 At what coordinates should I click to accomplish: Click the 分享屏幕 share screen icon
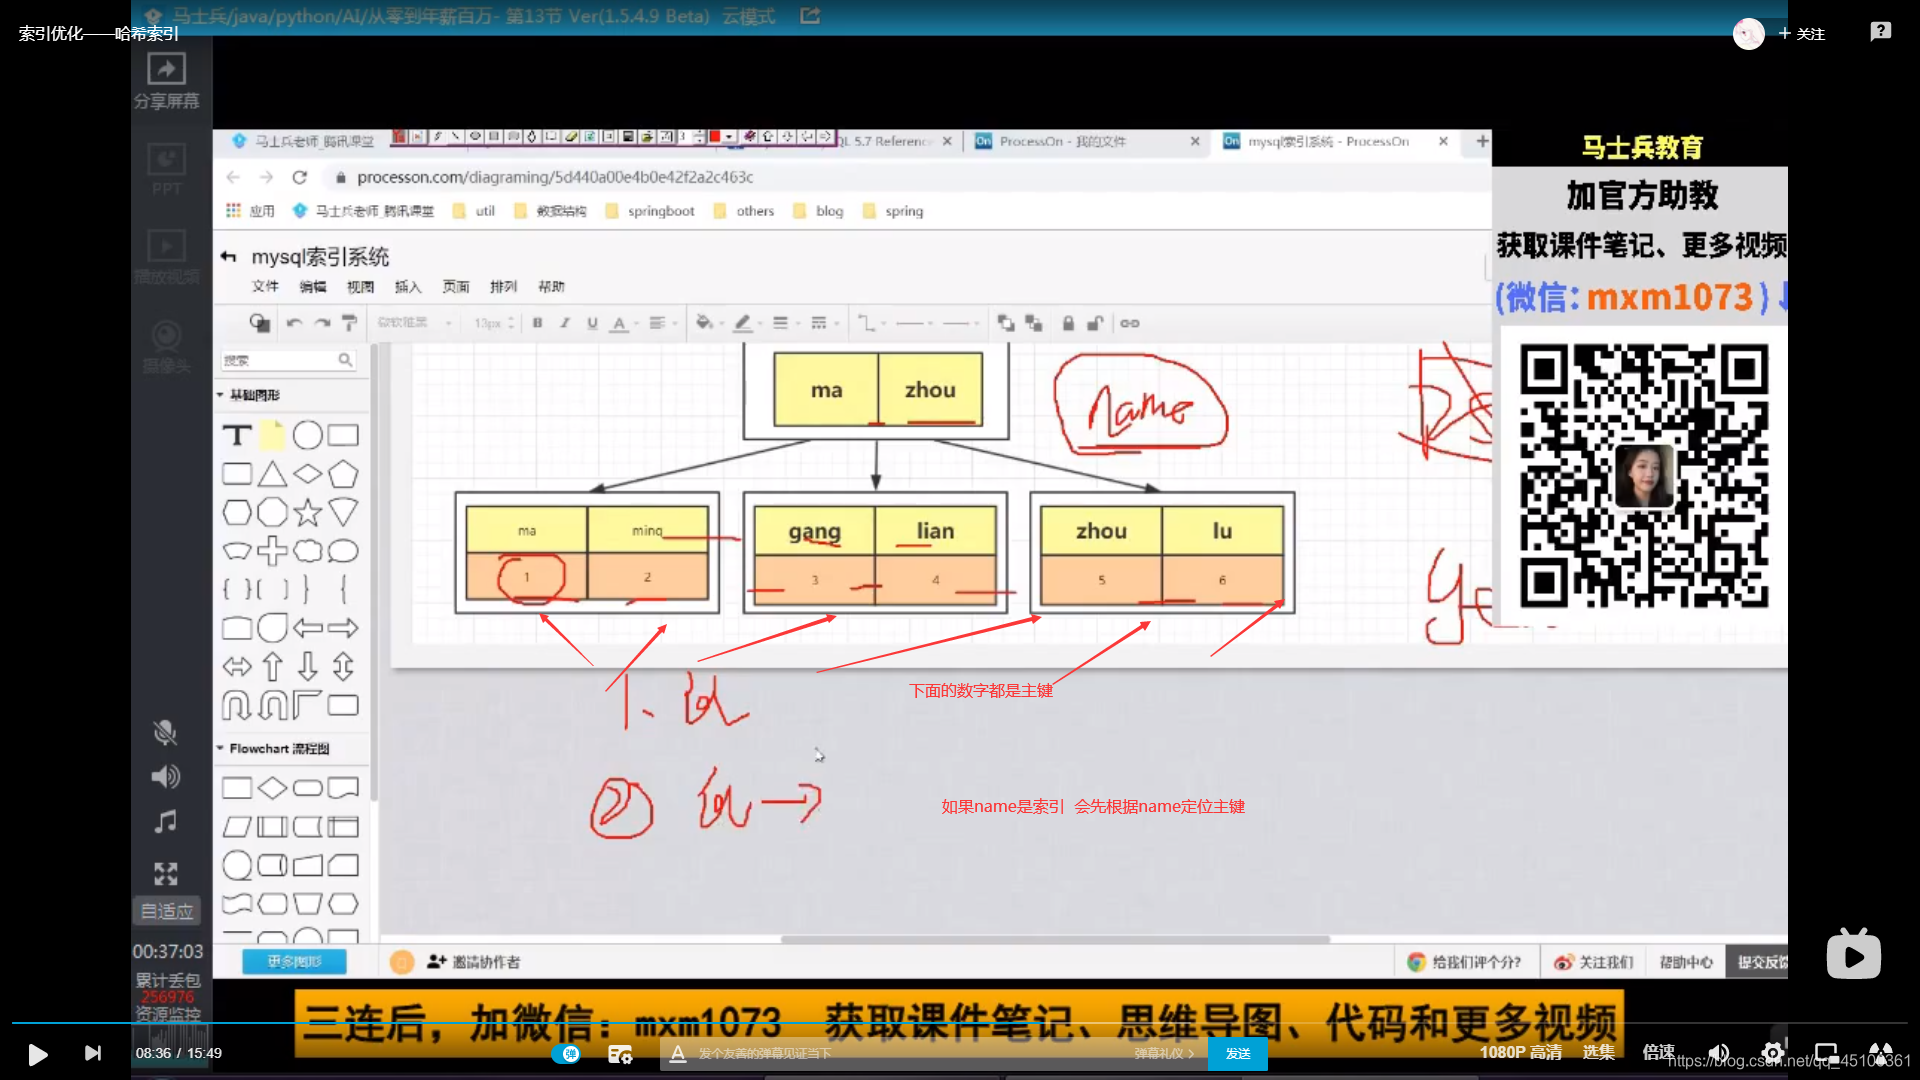pos(166,79)
